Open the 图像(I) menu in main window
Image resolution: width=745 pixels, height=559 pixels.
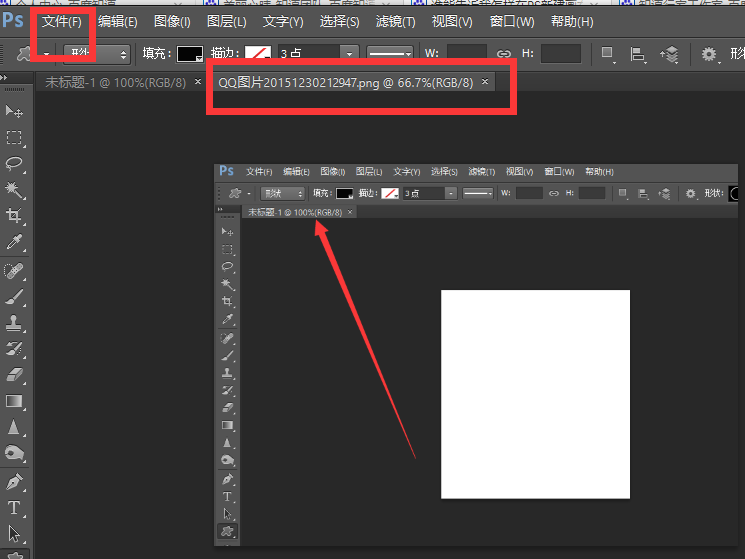pyautogui.click(x=172, y=21)
